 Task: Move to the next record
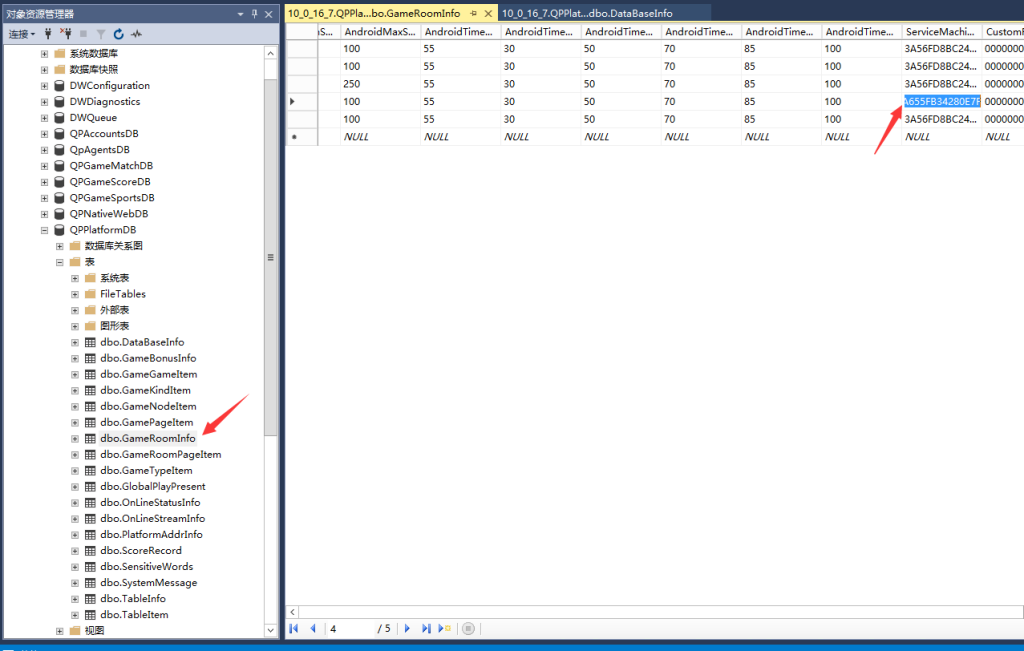pyautogui.click(x=407, y=629)
